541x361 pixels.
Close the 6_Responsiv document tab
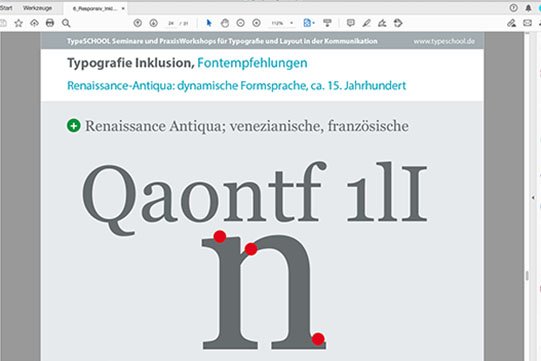[x=123, y=9]
